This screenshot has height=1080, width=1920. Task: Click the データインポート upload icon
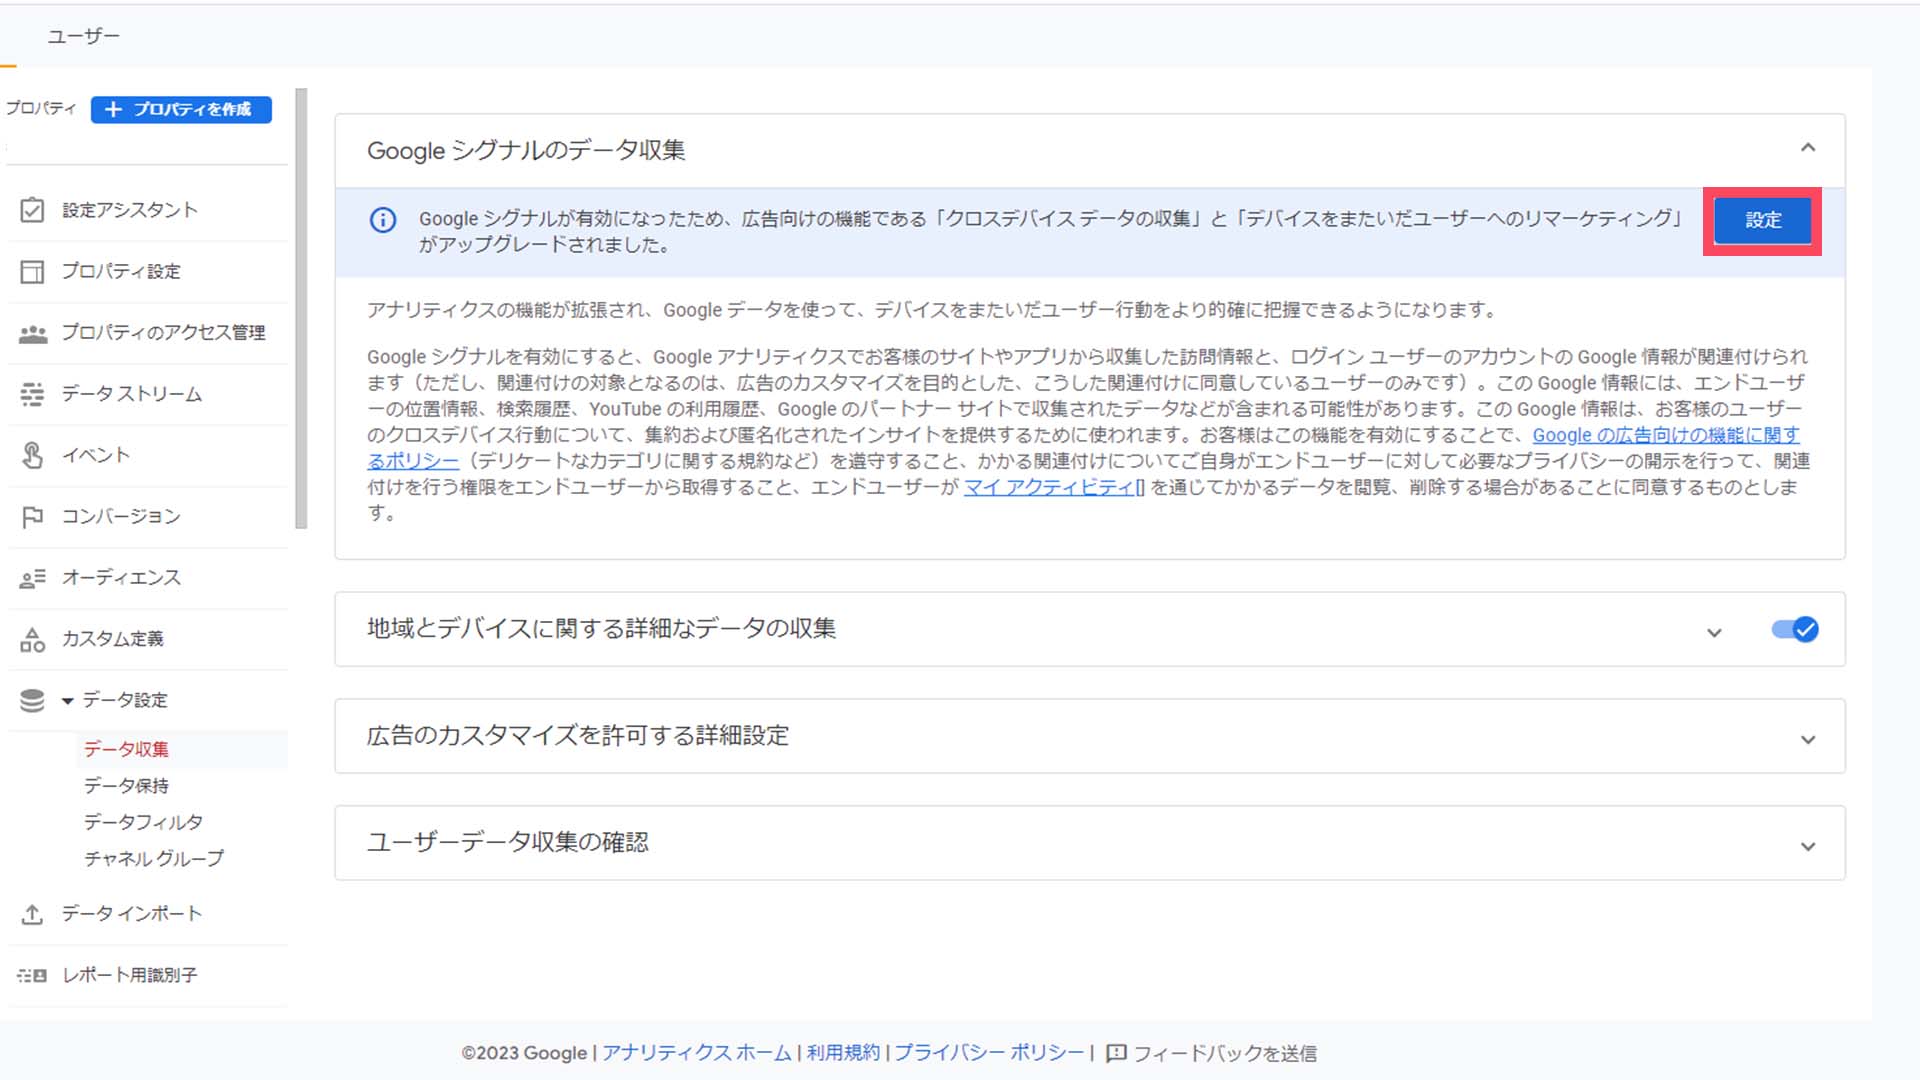(32, 914)
